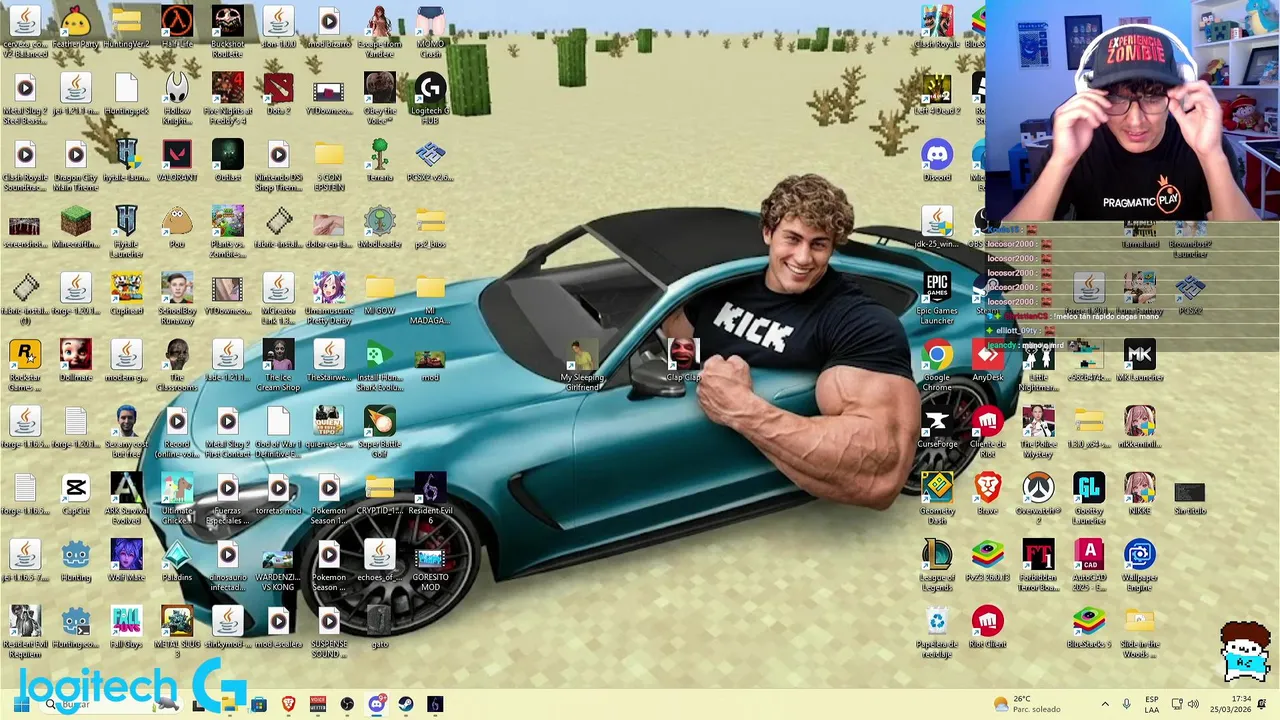This screenshot has height=720, width=1280.
Task: Select the GORESITO MOD video file
Action: [430, 566]
